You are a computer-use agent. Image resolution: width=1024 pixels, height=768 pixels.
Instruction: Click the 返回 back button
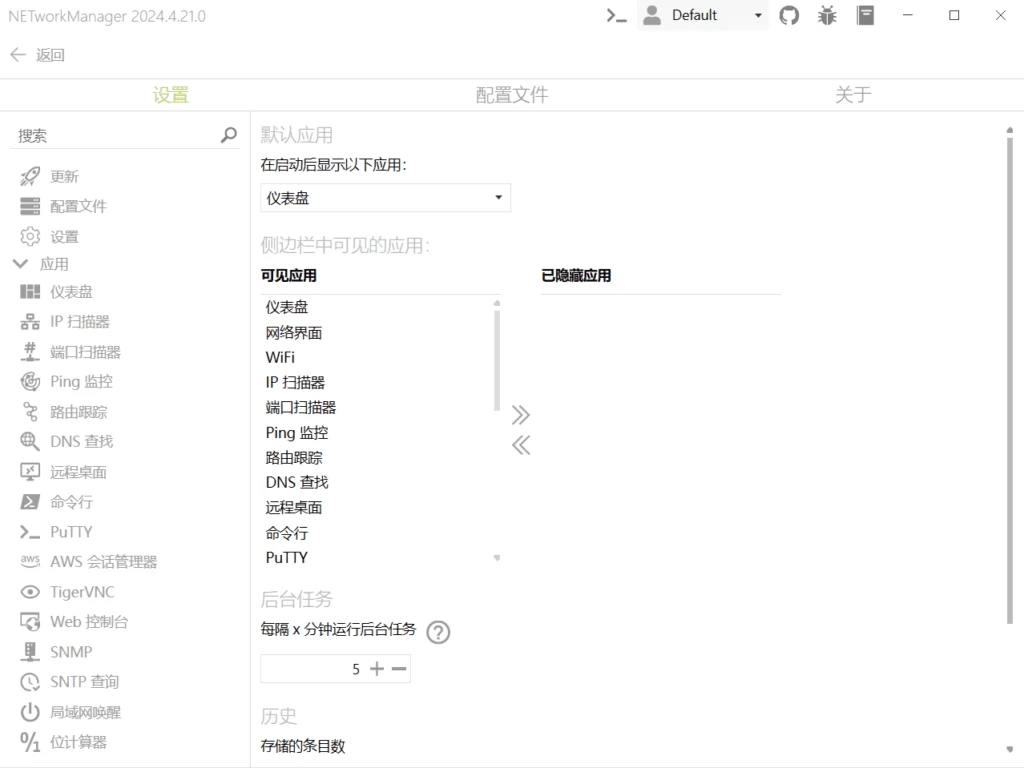(37, 55)
